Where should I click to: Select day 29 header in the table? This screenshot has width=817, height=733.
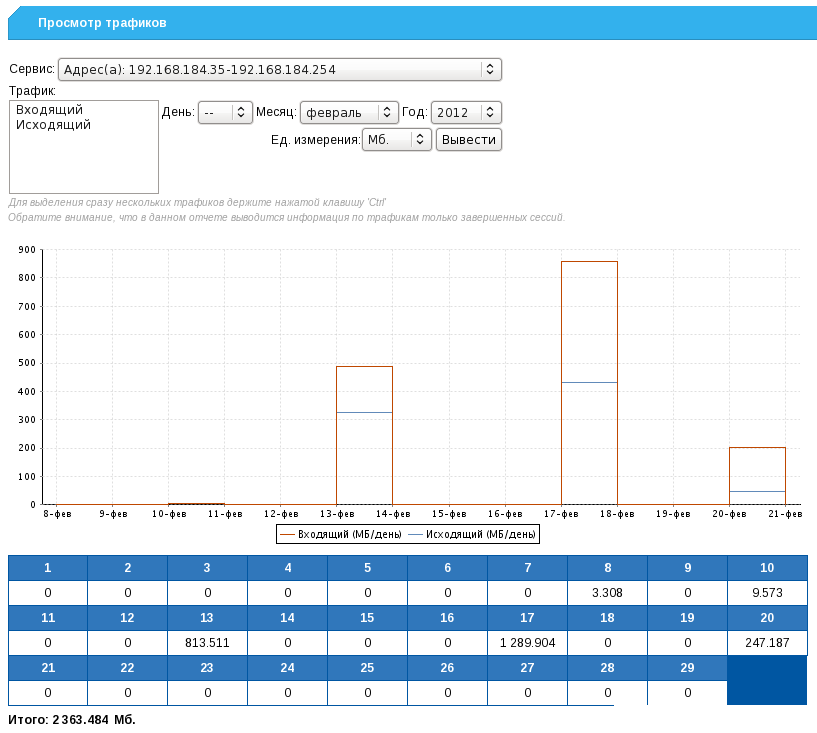687,668
